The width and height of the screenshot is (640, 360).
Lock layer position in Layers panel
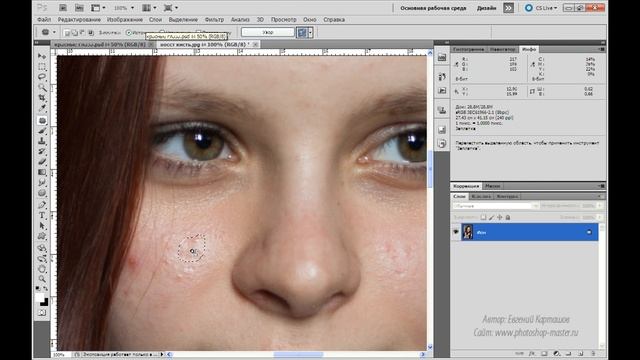(x=500, y=217)
